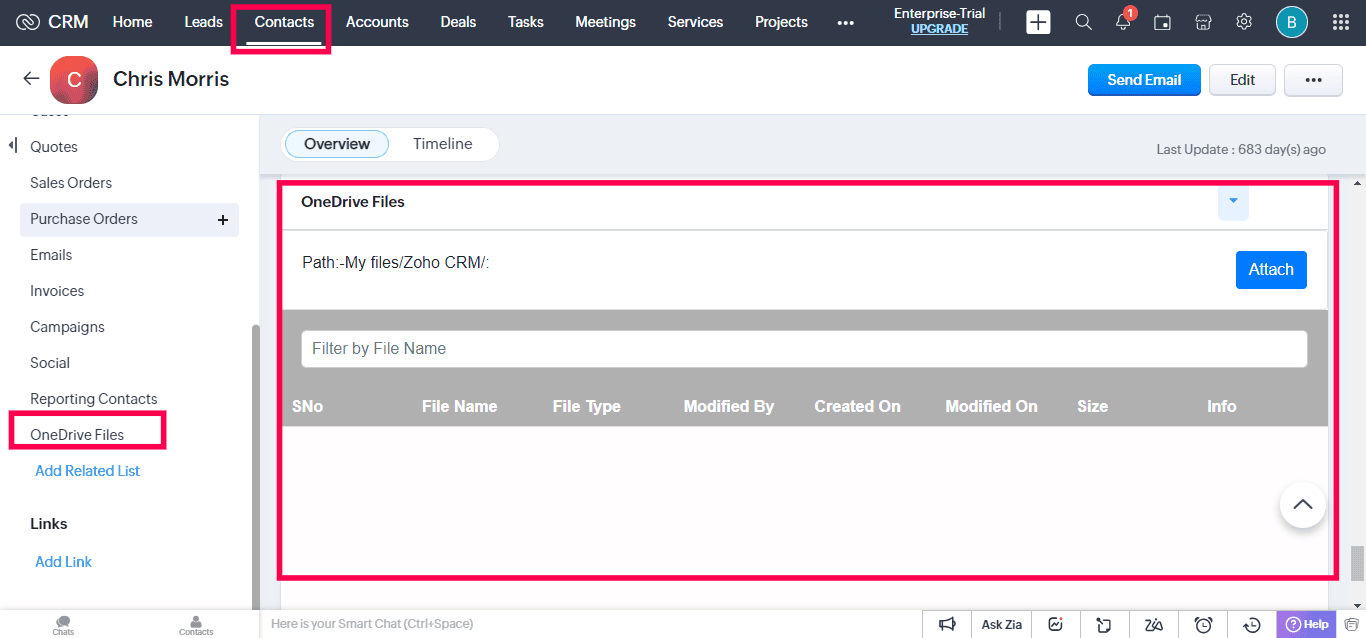The width and height of the screenshot is (1366, 638).
Task: Click the Add Link link
Action: point(63,562)
